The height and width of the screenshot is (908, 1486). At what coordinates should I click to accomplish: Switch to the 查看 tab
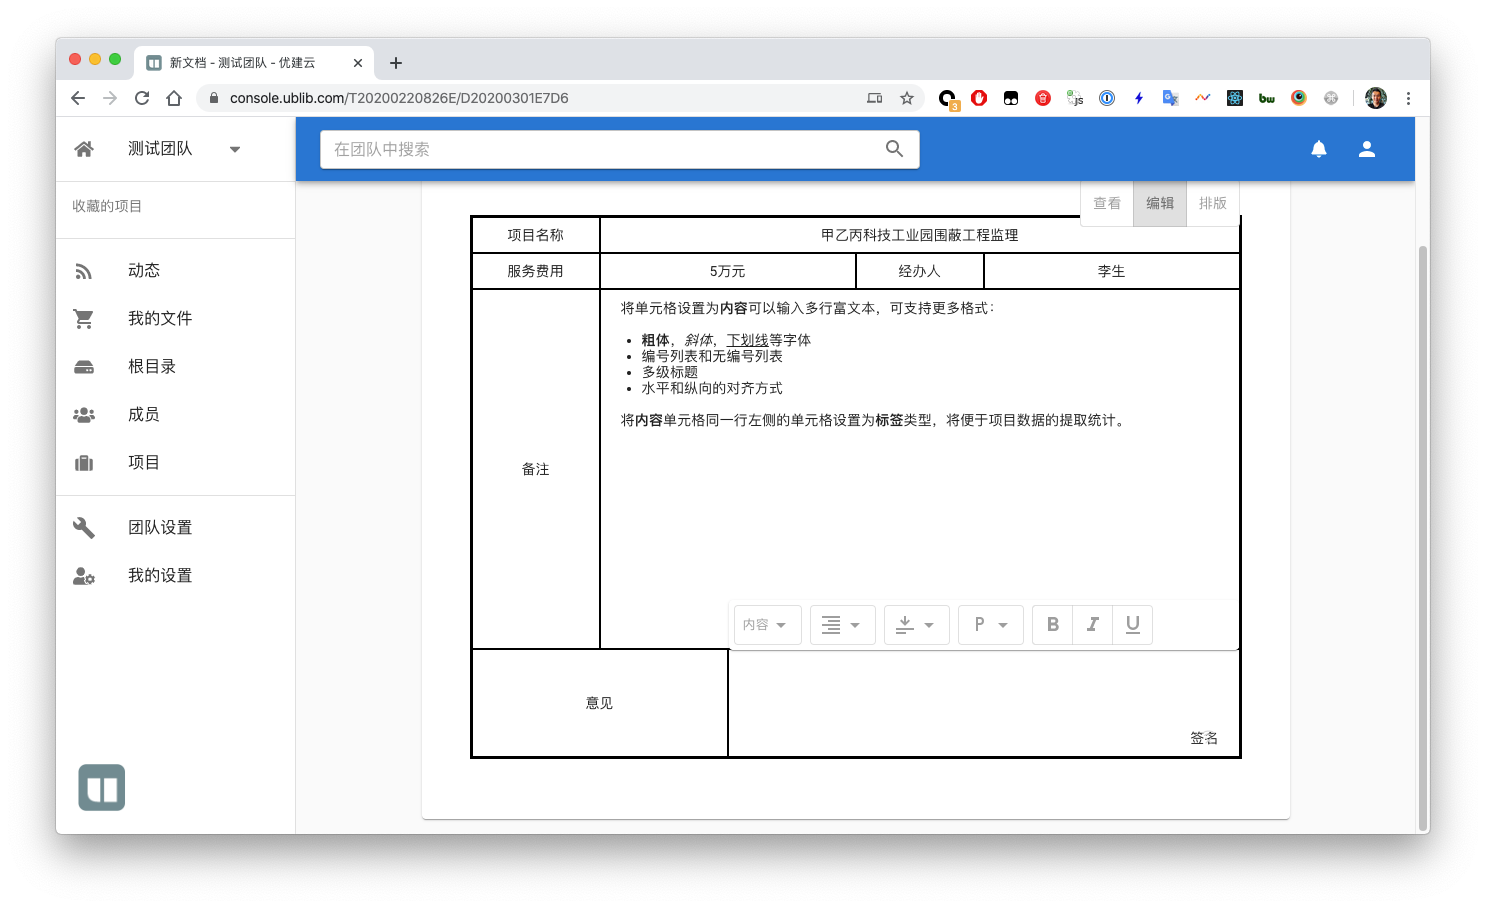click(1107, 204)
